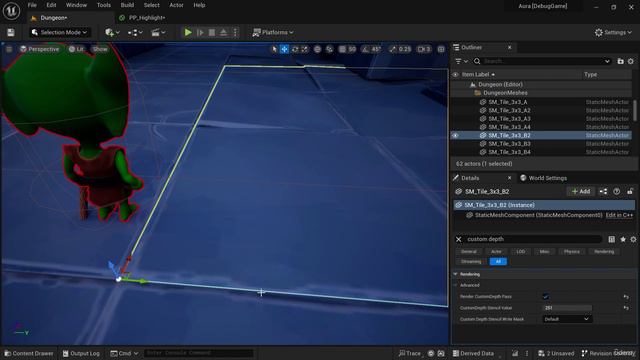Open the Settings dropdown in toolbar
Viewport: 640px width, 360px height.
(x=613, y=32)
